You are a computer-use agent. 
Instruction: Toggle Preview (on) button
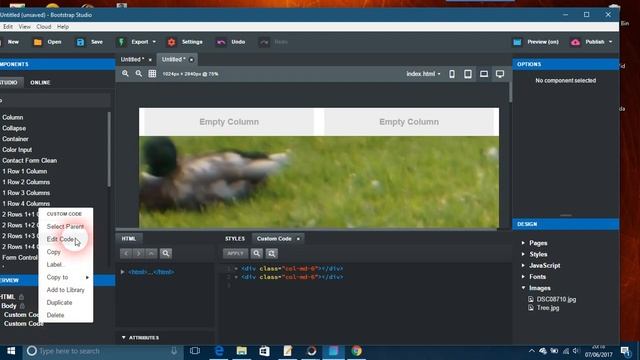pos(536,42)
